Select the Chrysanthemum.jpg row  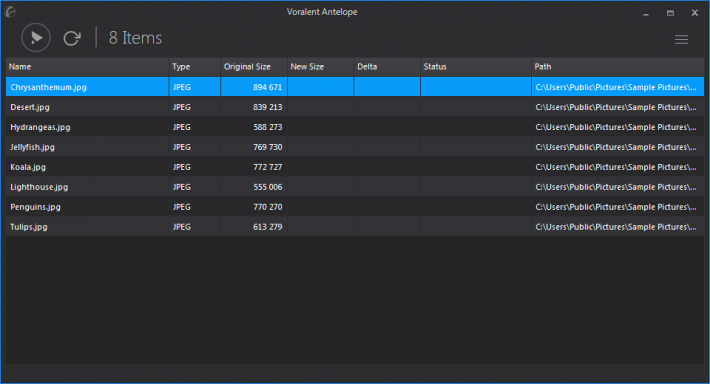coord(355,87)
